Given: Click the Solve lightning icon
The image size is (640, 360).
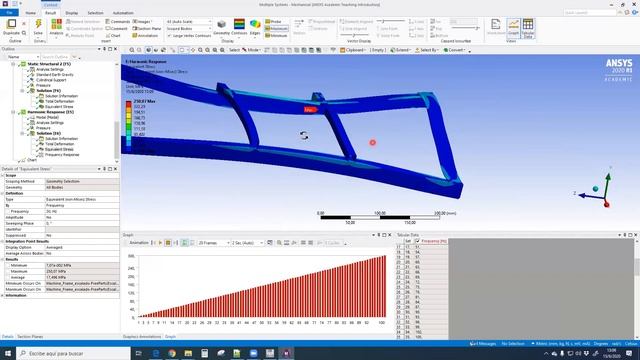Looking at the screenshot, I should coord(38,24).
